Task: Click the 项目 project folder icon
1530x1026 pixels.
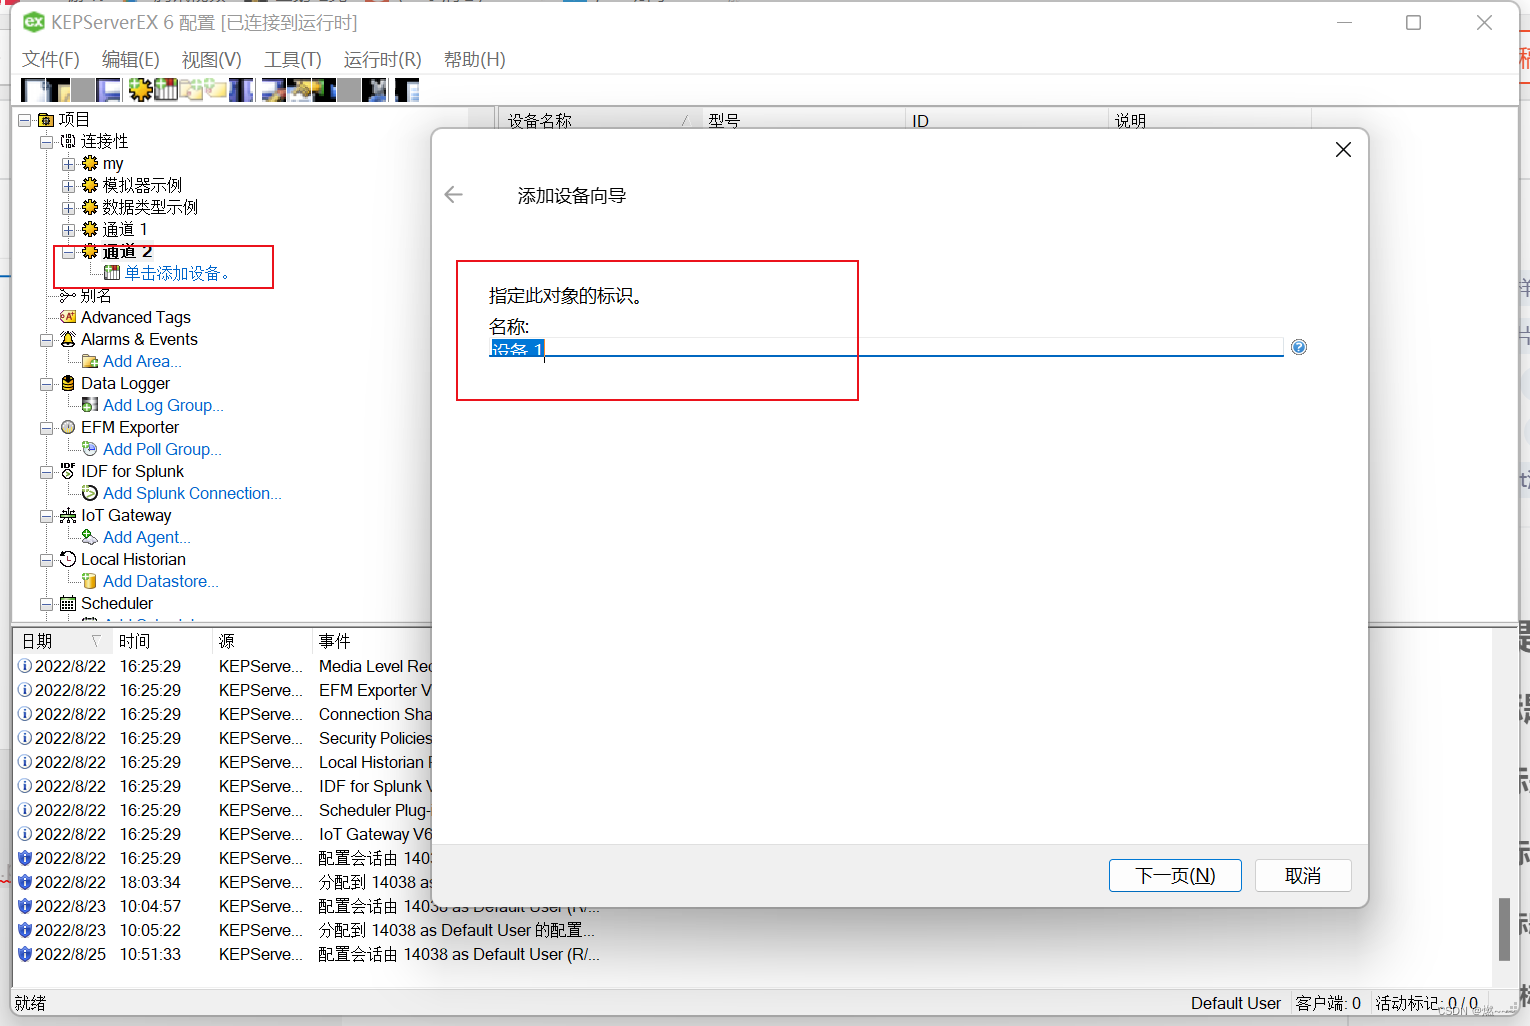Action: point(46,120)
